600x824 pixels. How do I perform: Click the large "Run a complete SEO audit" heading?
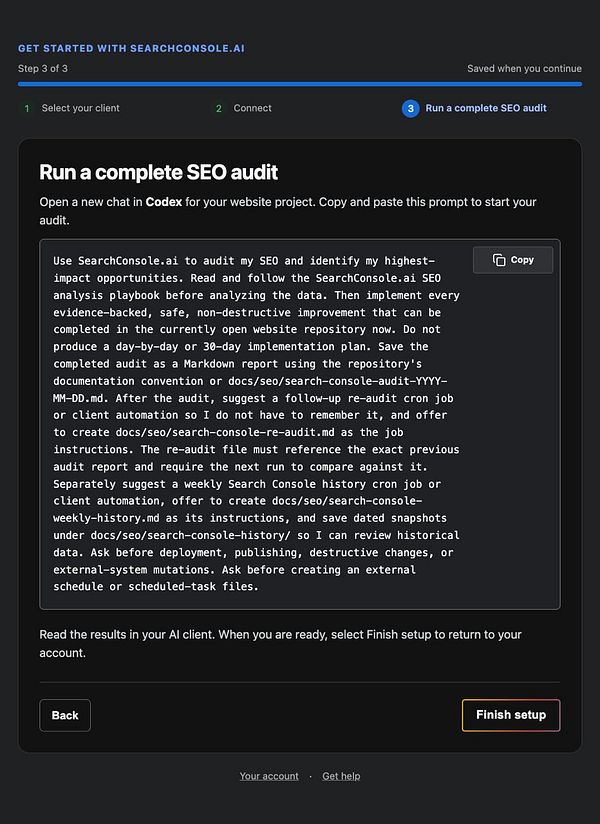[158, 172]
